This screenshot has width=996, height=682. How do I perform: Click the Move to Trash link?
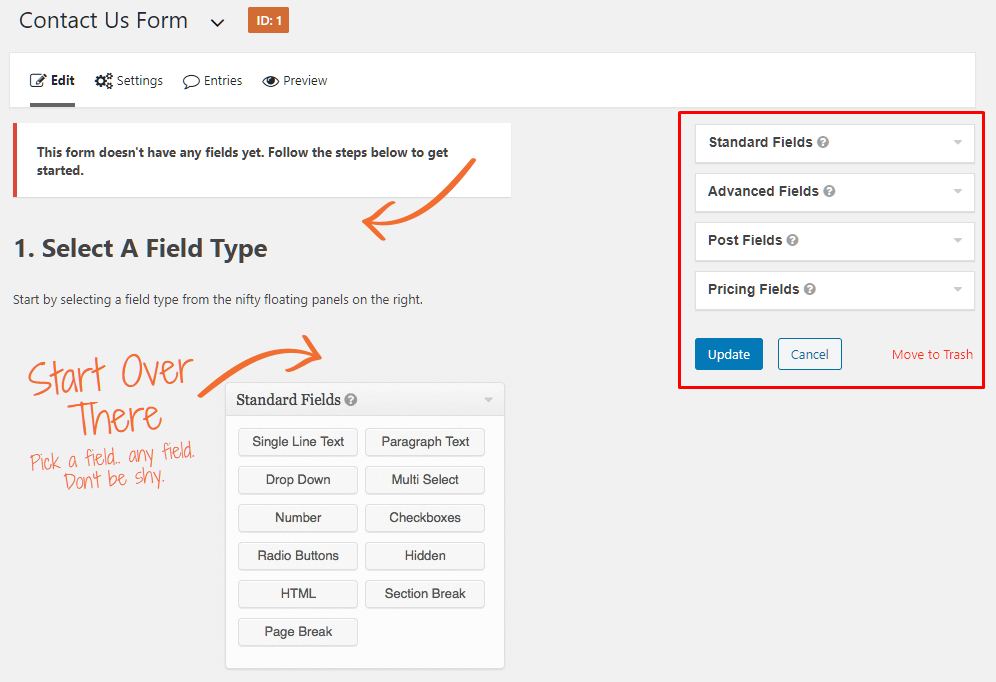[932, 354]
